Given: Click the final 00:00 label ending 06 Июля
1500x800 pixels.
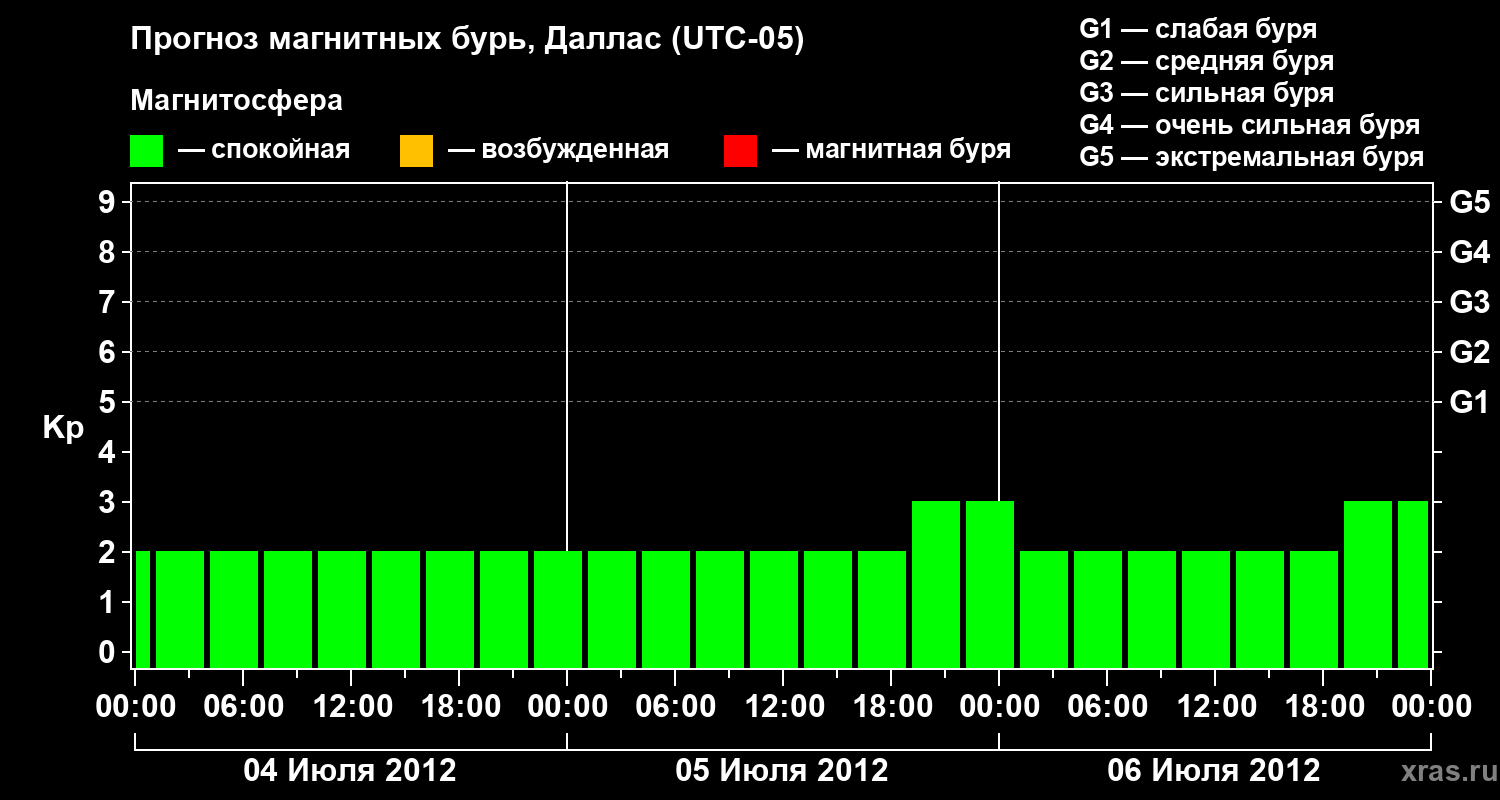Looking at the screenshot, I should tap(1432, 706).
